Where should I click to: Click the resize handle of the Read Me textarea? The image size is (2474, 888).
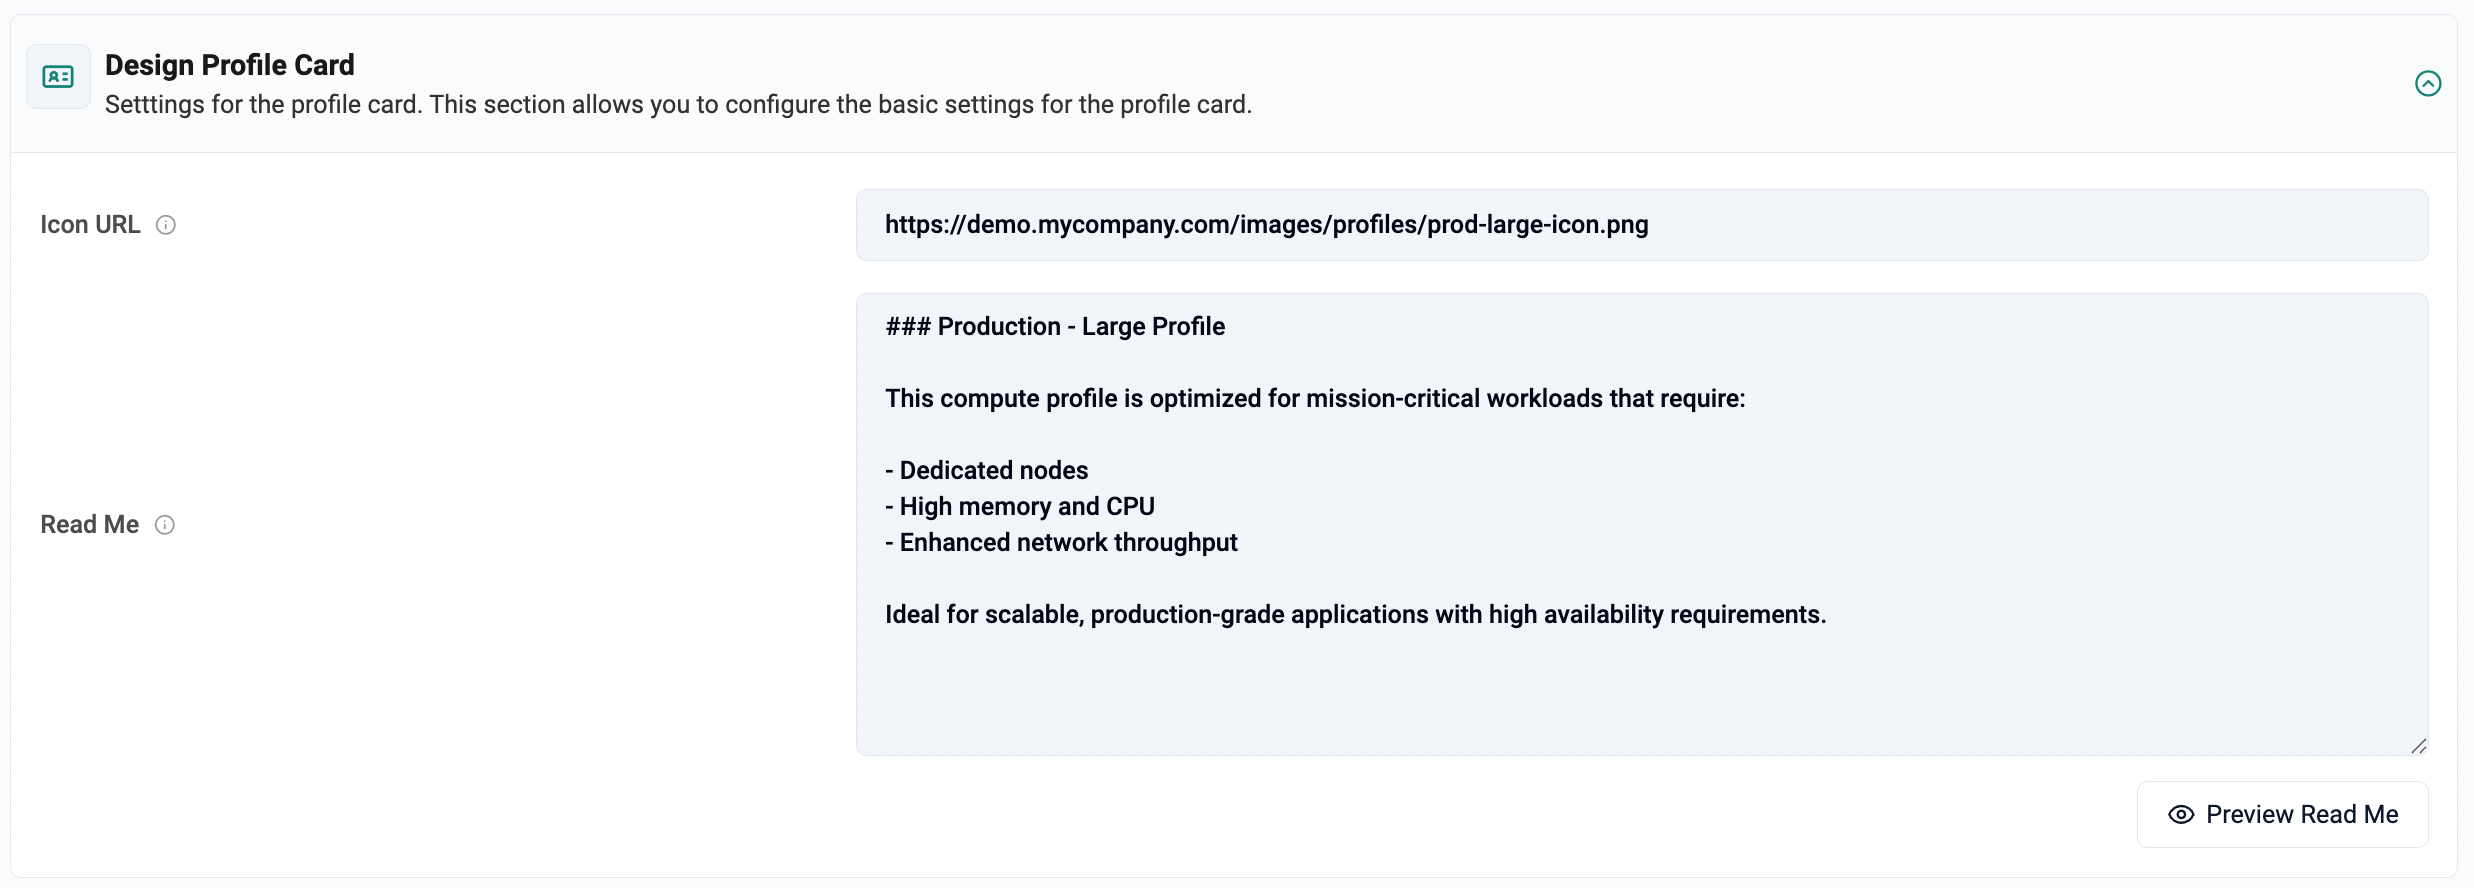(x=2418, y=746)
